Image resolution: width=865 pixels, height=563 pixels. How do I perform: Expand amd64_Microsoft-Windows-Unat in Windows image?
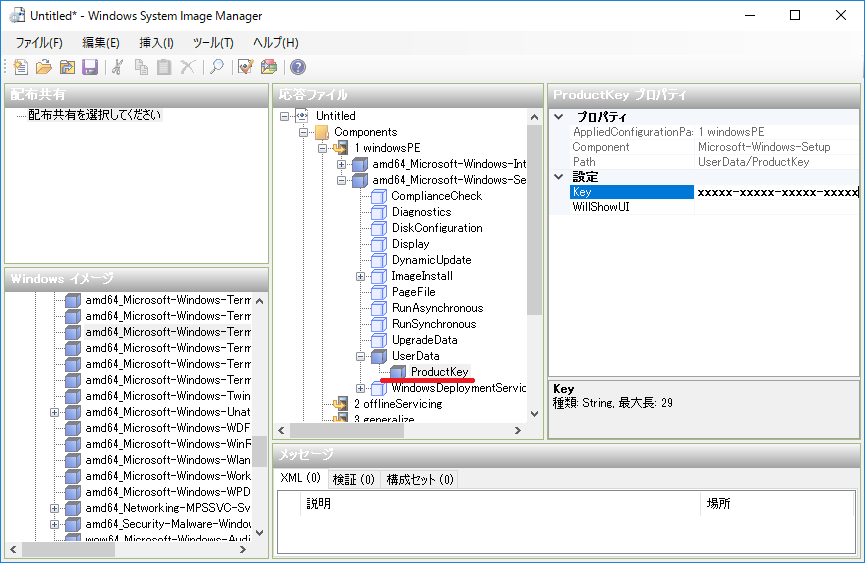(54, 412)
